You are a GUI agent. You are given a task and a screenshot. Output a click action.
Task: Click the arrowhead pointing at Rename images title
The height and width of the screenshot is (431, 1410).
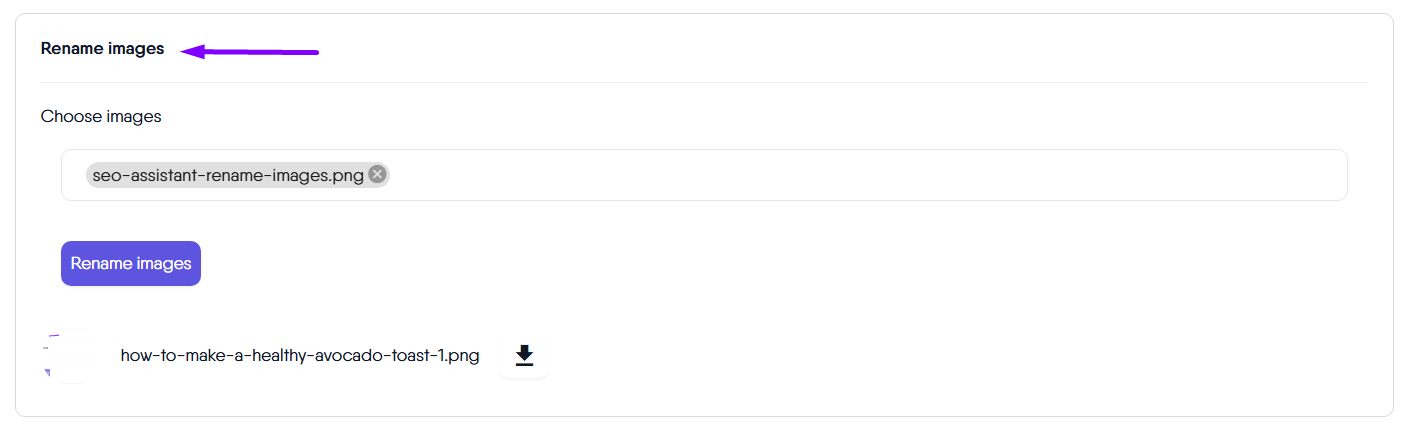pos(192,51)
